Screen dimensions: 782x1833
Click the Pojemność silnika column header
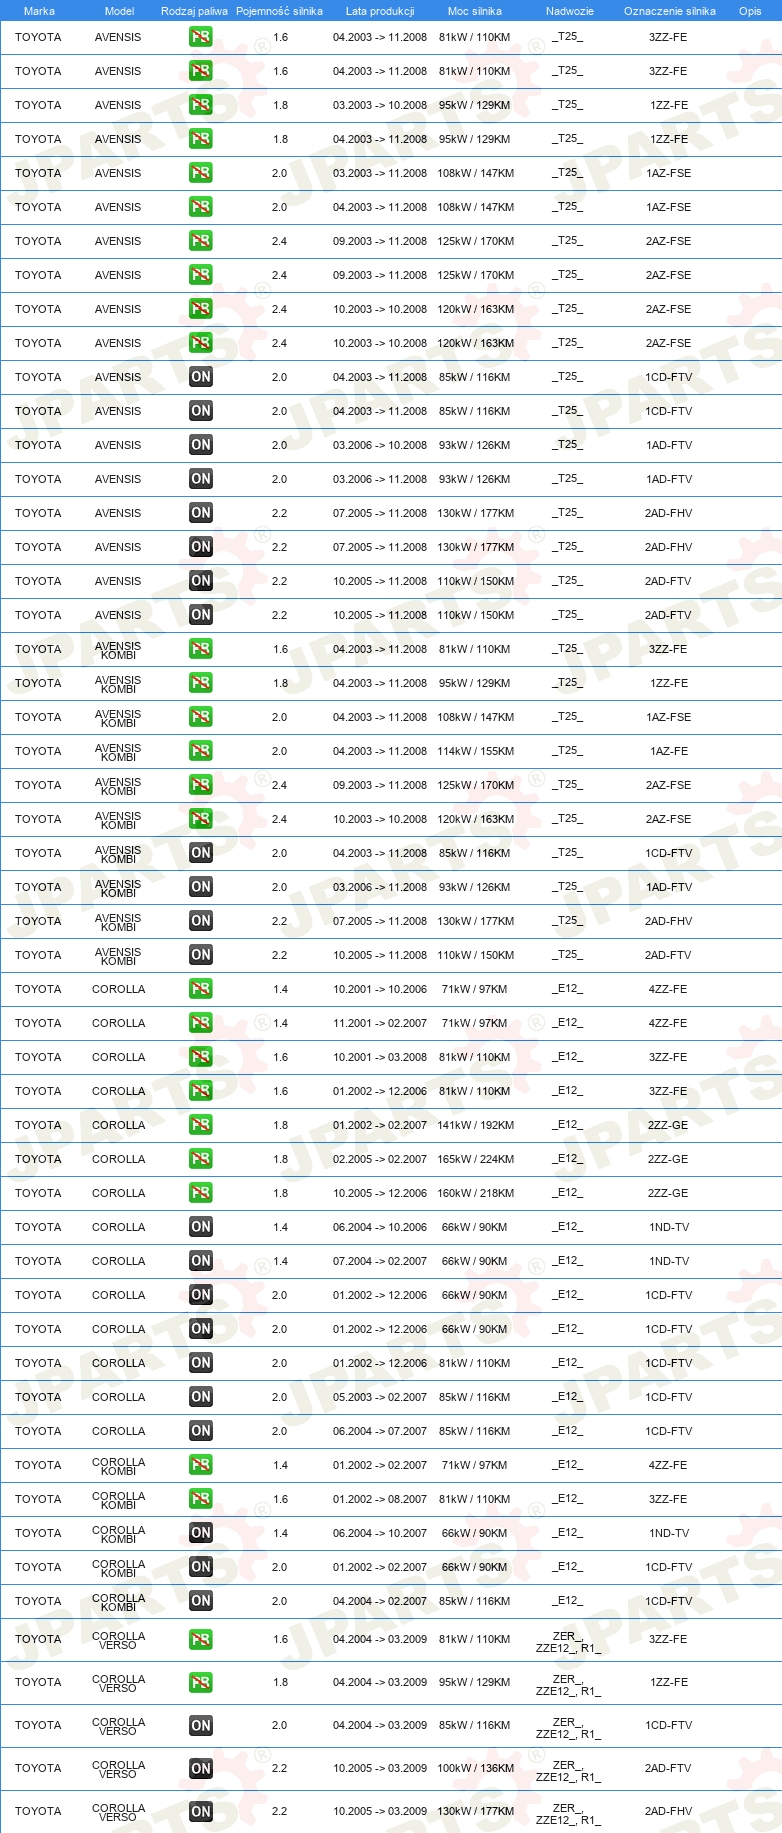click(x=279, y=11)
